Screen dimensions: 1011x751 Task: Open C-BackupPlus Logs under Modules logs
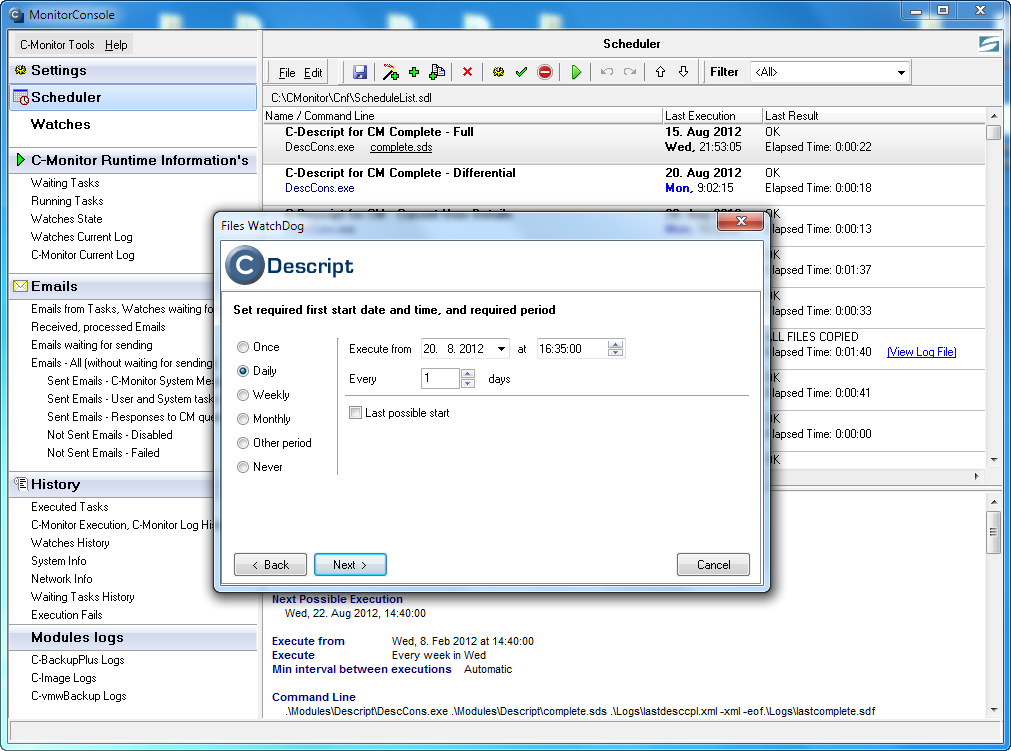coord(77,660)
